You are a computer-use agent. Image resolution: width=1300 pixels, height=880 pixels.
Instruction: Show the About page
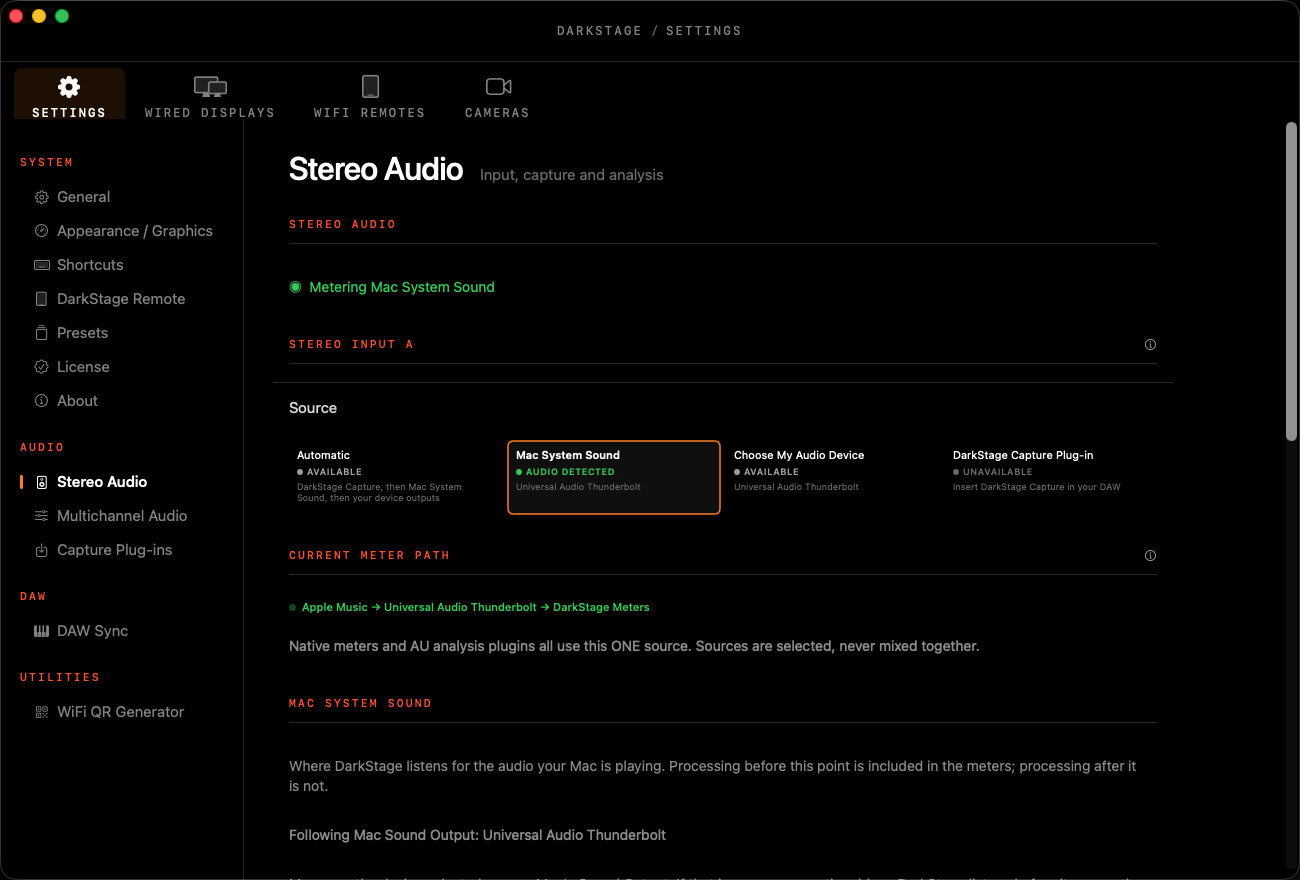pyautogui.click(x=77, y=401)
